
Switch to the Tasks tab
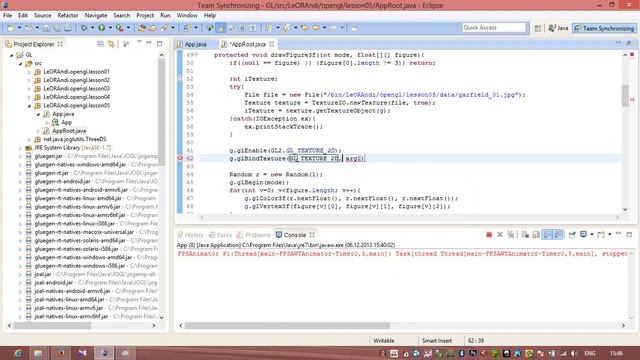(x=220, y=235)
